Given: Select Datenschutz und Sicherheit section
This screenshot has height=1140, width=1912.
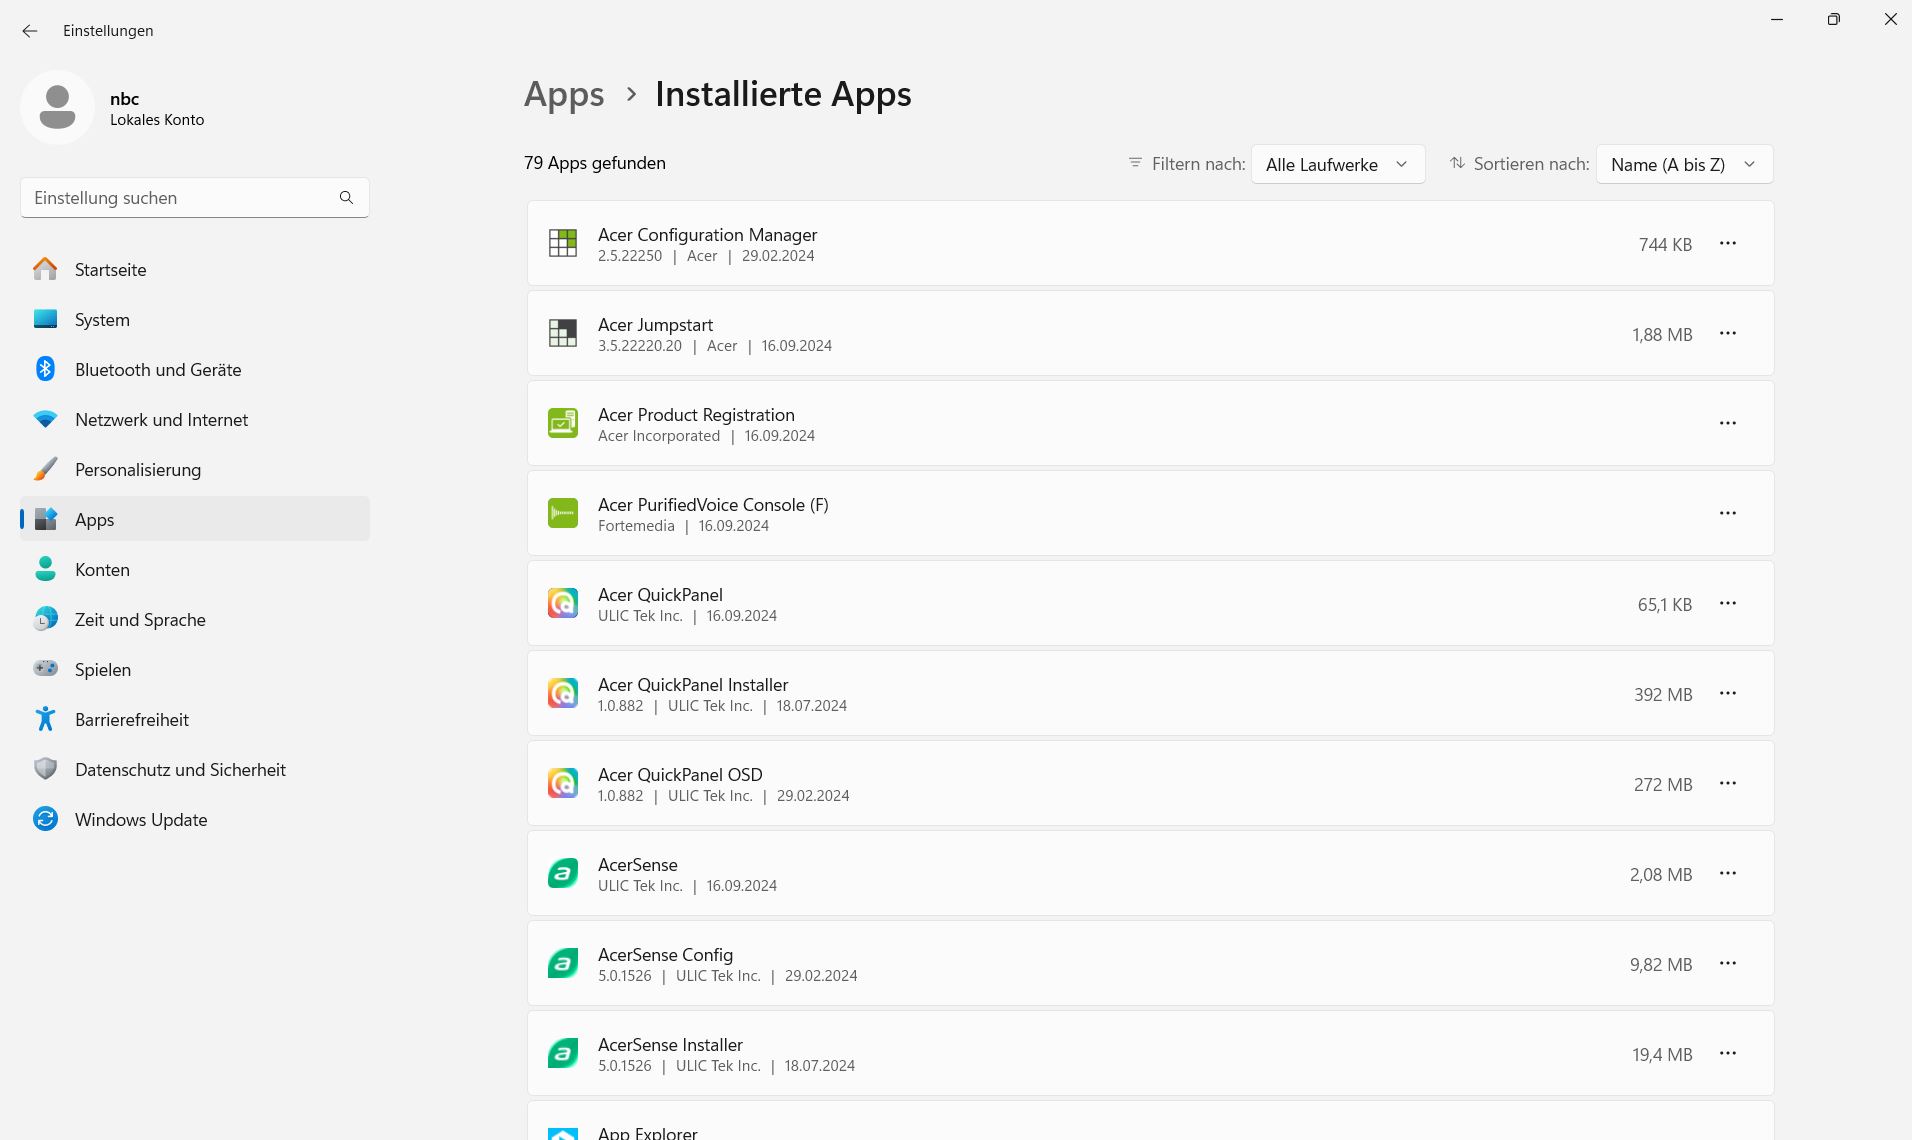Looking at the screenshot, I should (180, 770).
